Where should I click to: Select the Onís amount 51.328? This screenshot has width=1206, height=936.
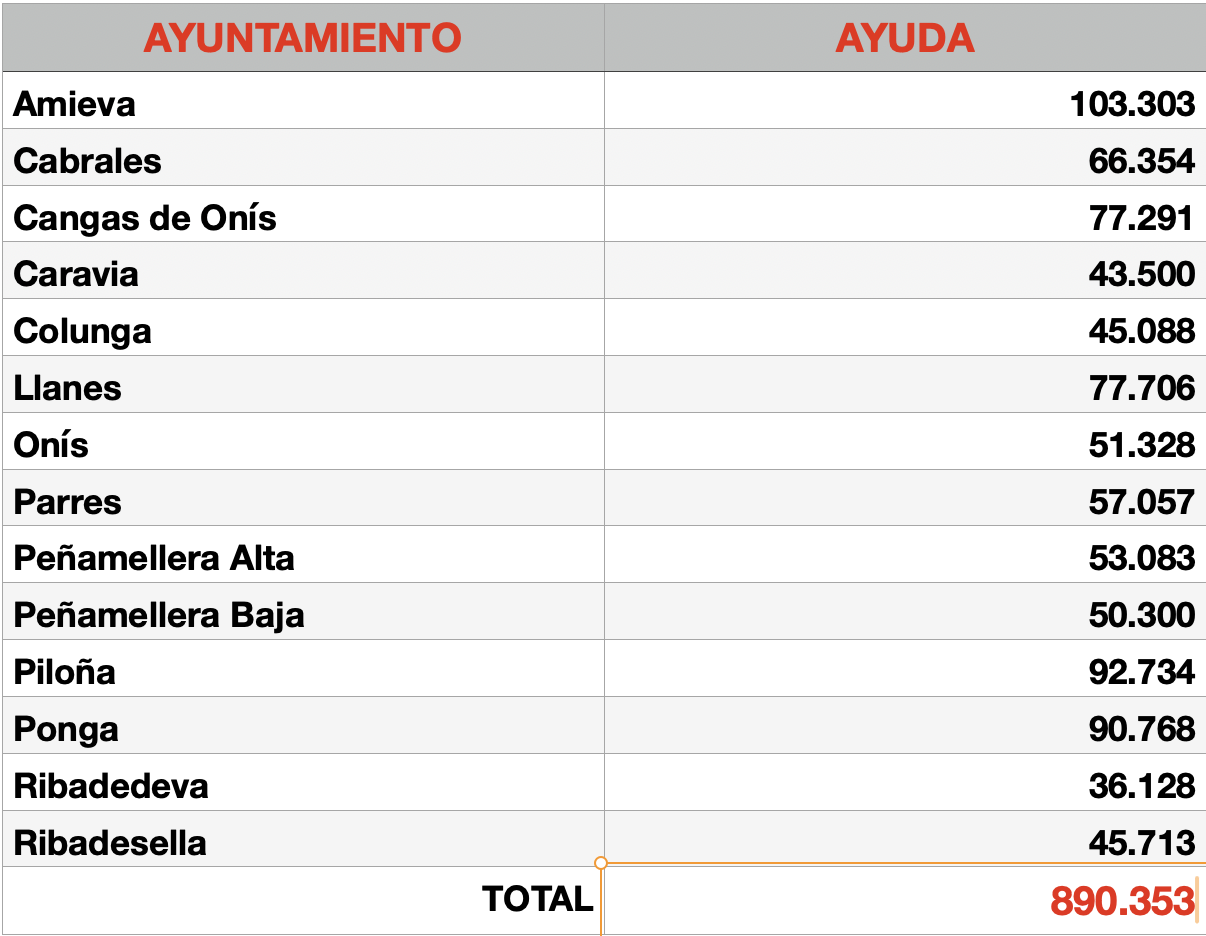pyautogui.click(x=1141, y=445)
